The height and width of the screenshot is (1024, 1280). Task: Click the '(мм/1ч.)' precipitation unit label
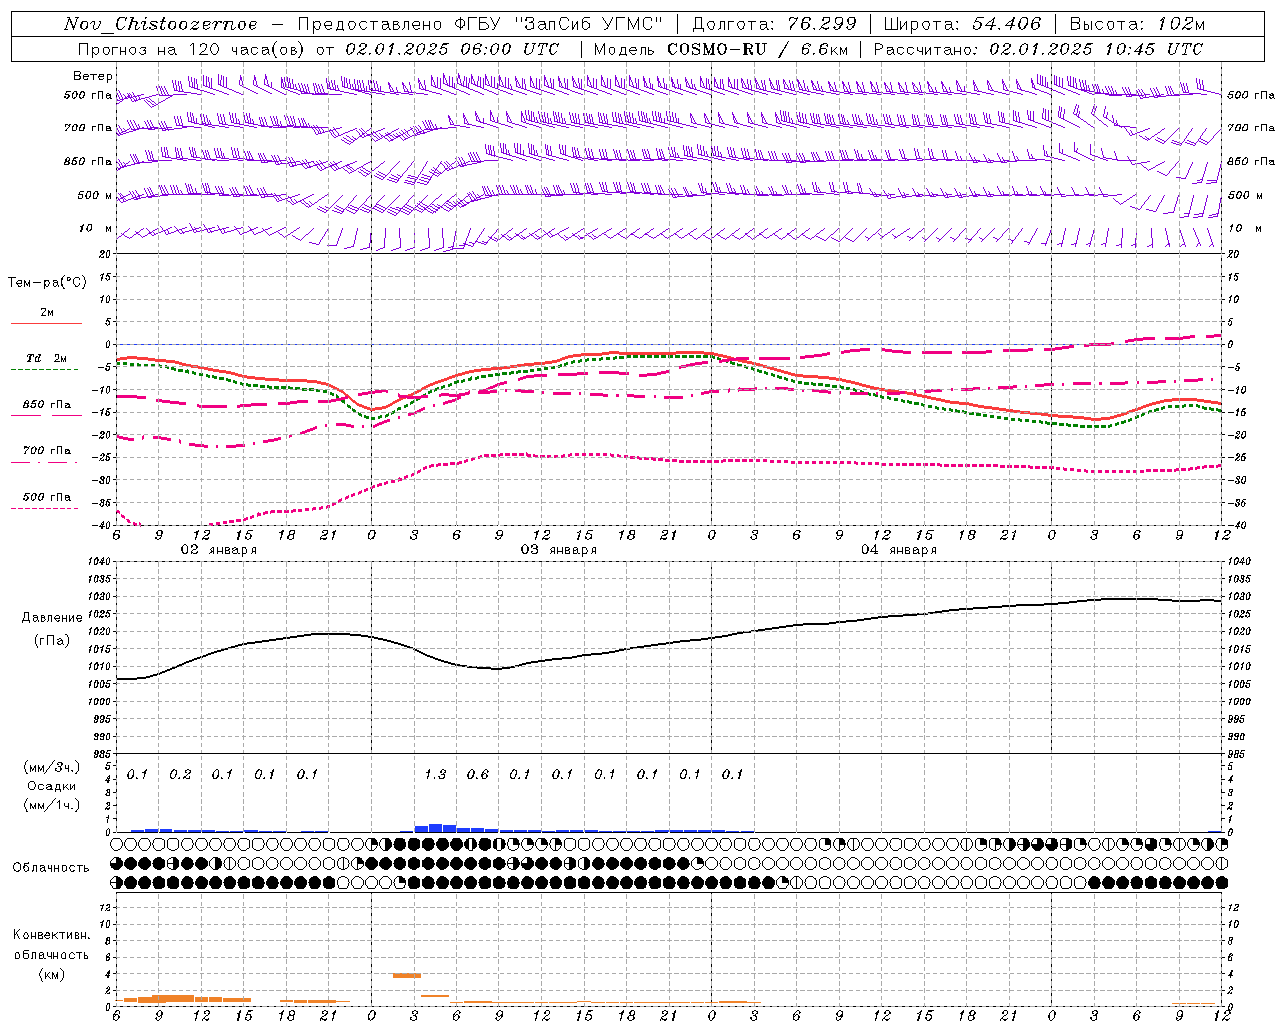tap(52, 805)
